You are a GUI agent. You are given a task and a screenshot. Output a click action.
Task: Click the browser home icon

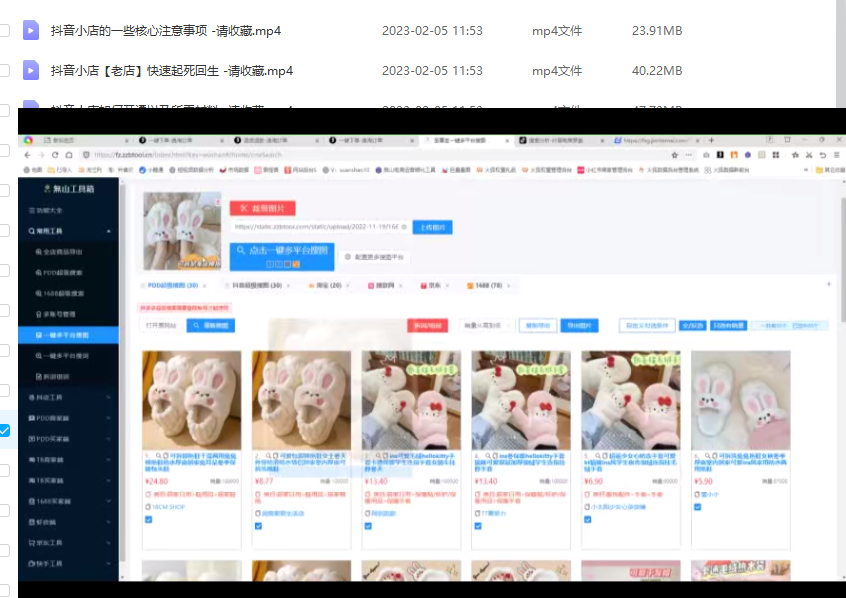pos(70,155)
